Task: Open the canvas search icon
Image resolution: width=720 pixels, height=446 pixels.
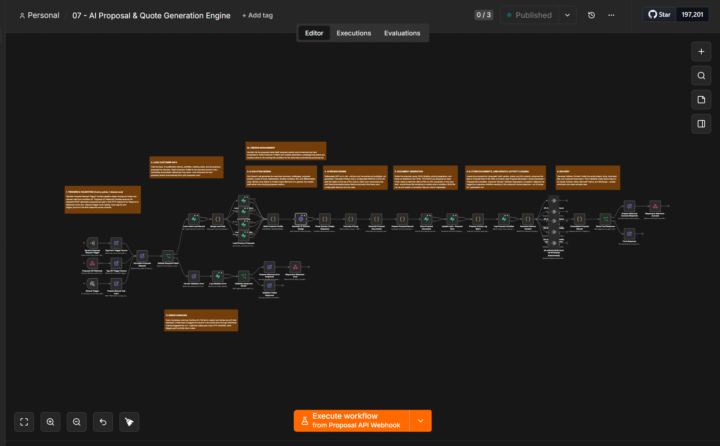Action: click(x=701, y=76)
